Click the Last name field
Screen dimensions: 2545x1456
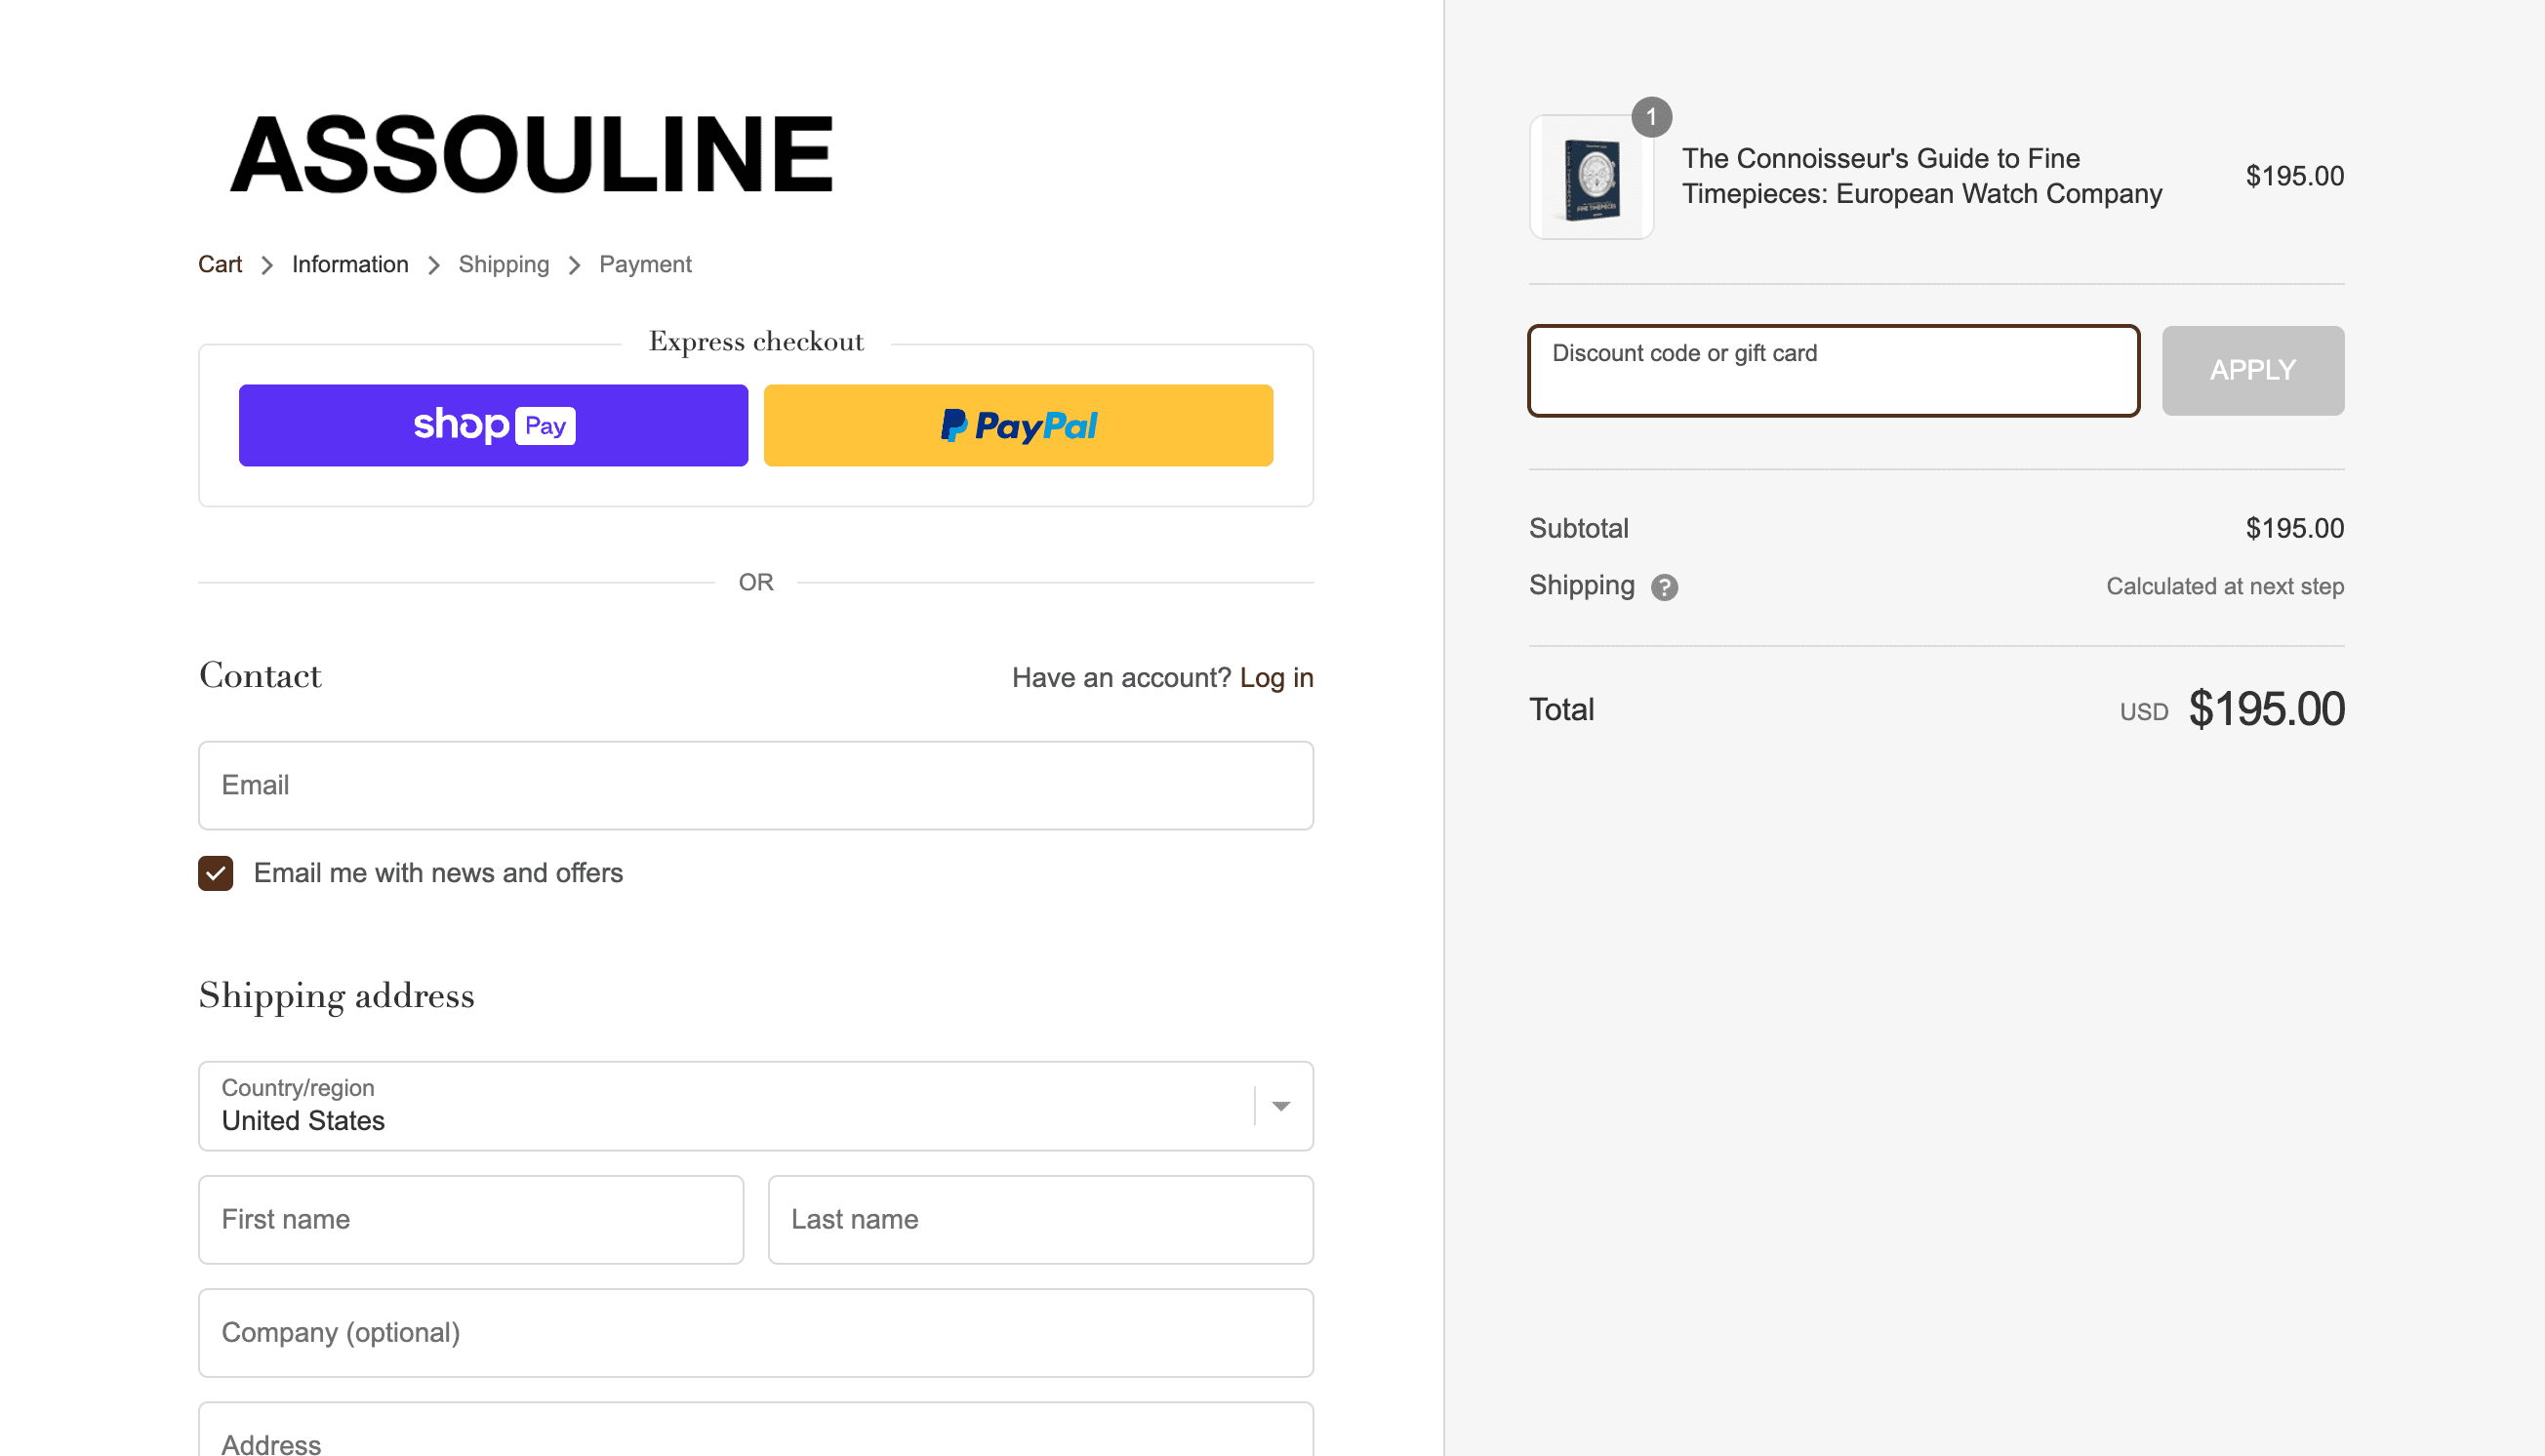[x=1041, y=1219]
